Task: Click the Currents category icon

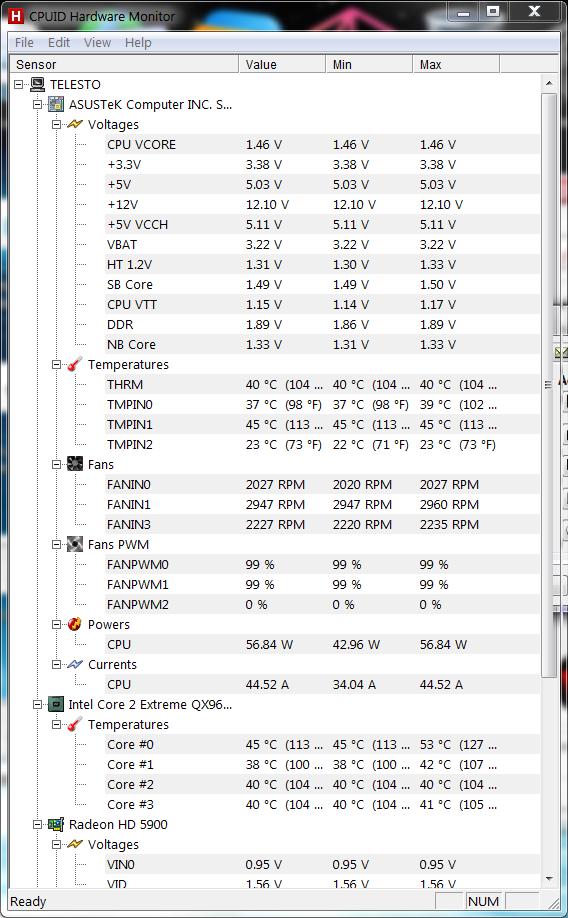Action: [75, 664]
